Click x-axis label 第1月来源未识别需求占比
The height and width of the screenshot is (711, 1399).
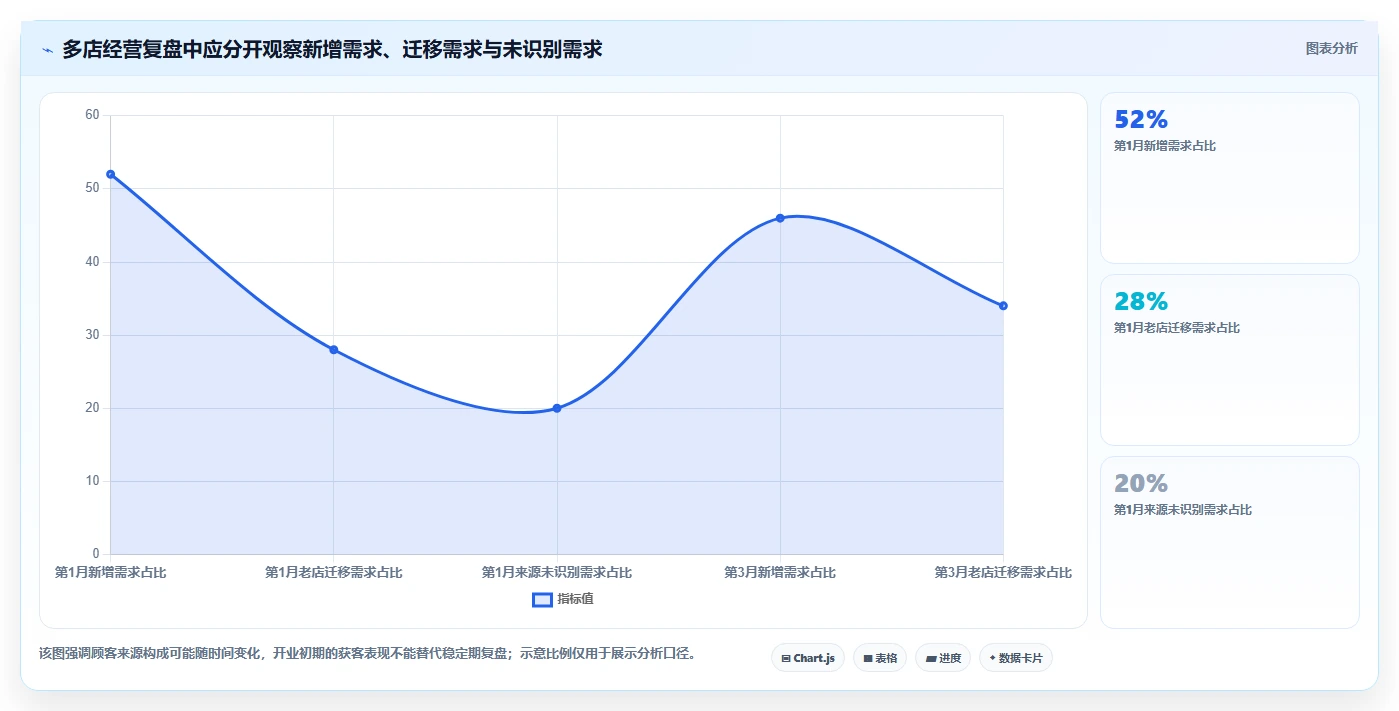click(x=557, y=573)
